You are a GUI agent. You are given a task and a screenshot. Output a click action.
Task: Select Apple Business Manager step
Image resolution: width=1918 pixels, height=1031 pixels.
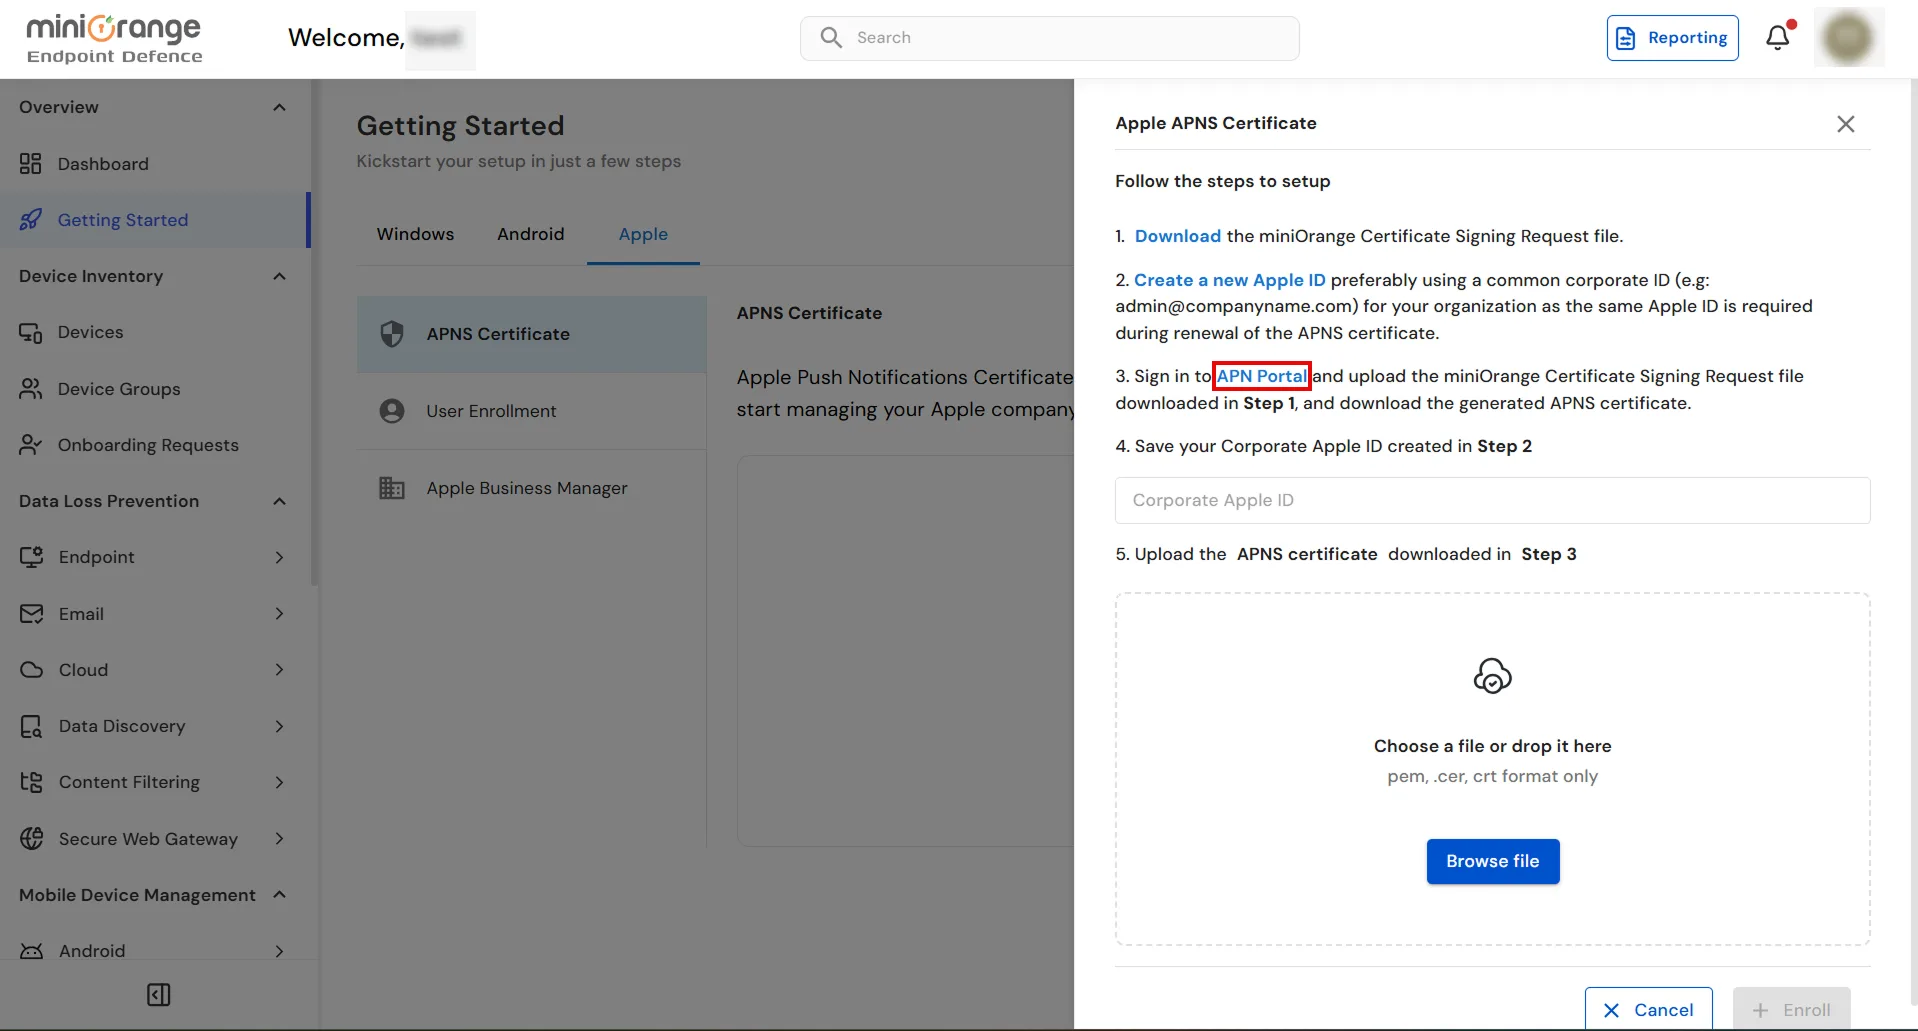532,488
